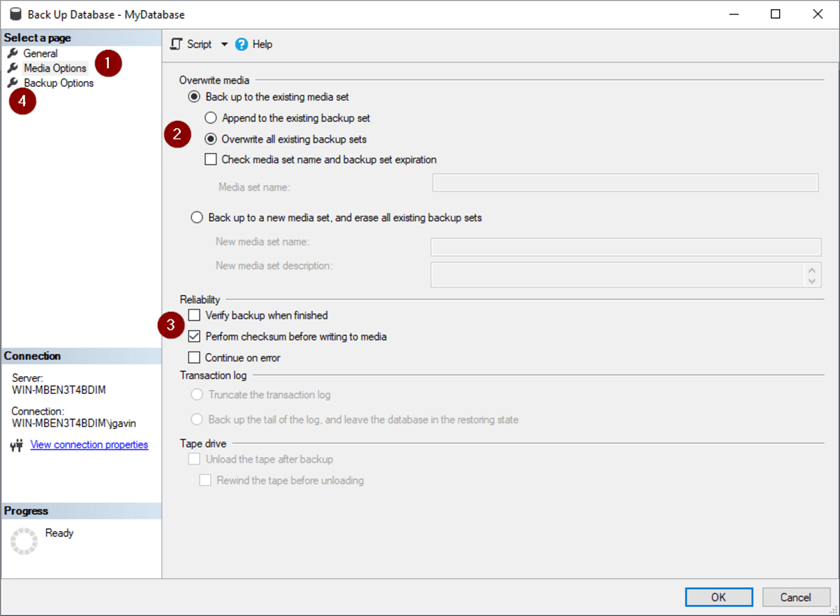Open the General page
Viewport: 840px width, 616px height.
[x=40, y=53]
